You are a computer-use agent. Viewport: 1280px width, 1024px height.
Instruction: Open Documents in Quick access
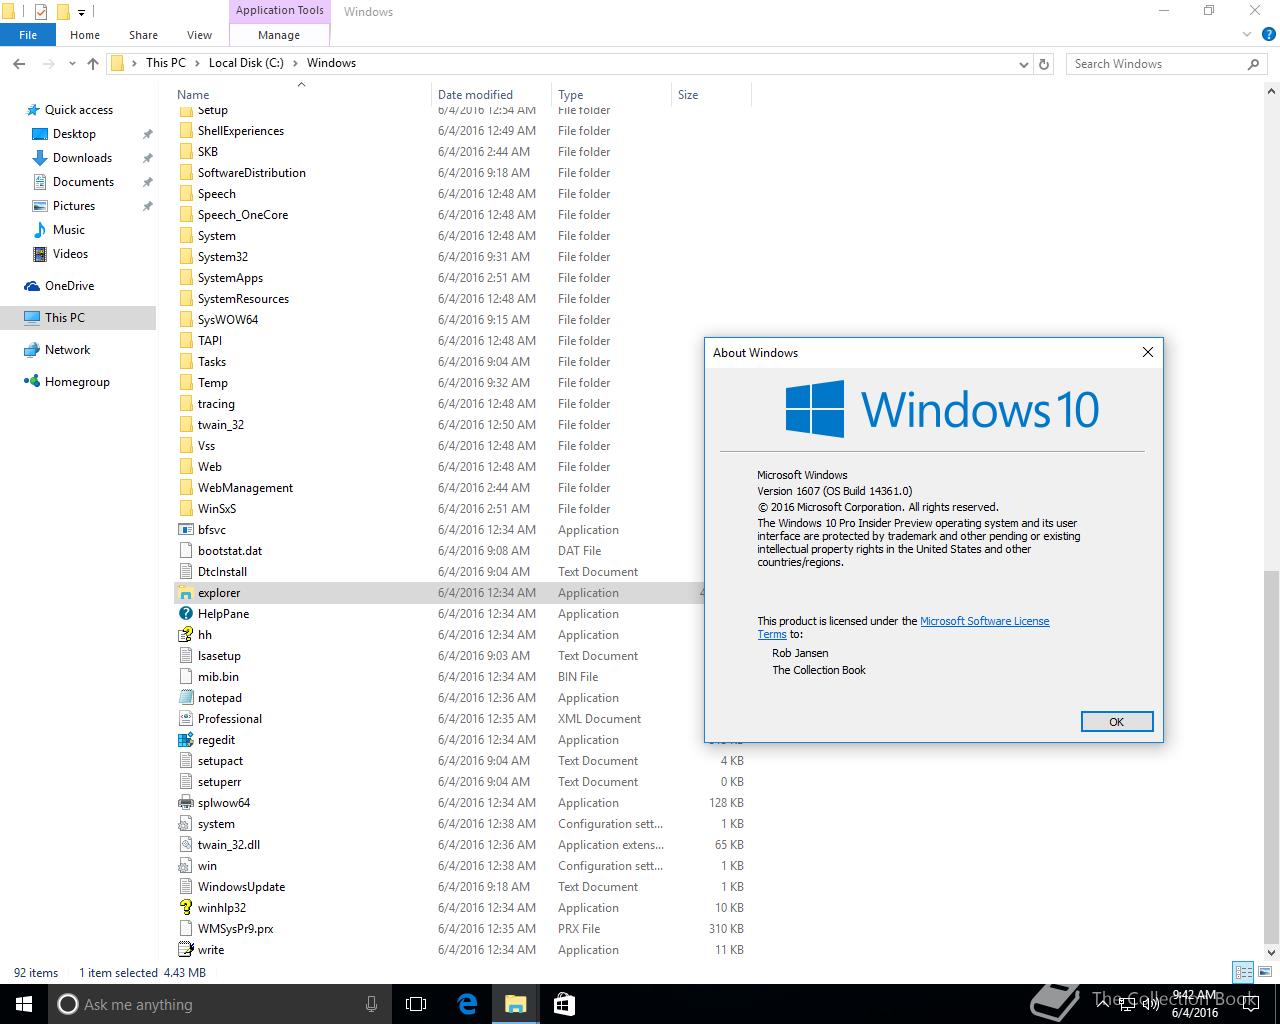[83, 182]
